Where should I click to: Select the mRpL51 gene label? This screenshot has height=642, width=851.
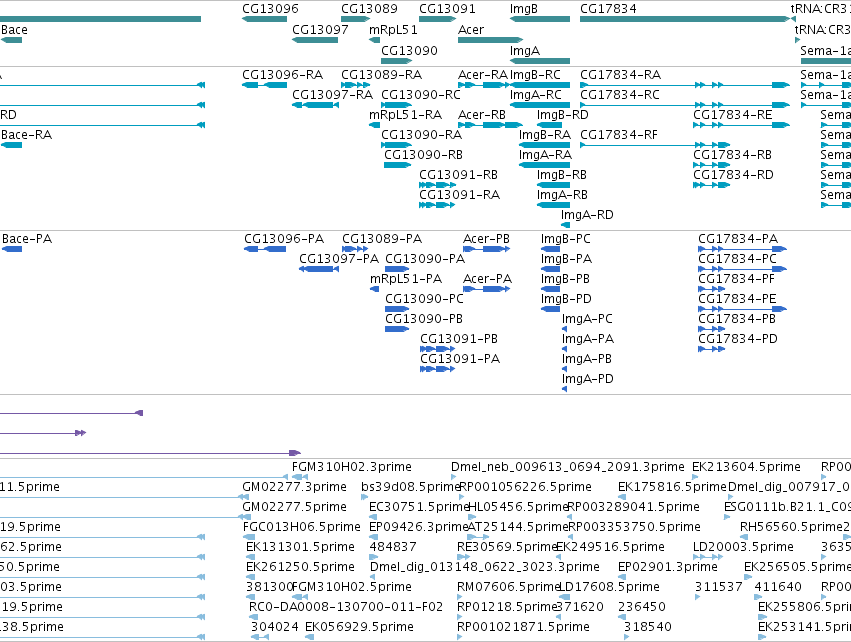click(x=393, y=29)
